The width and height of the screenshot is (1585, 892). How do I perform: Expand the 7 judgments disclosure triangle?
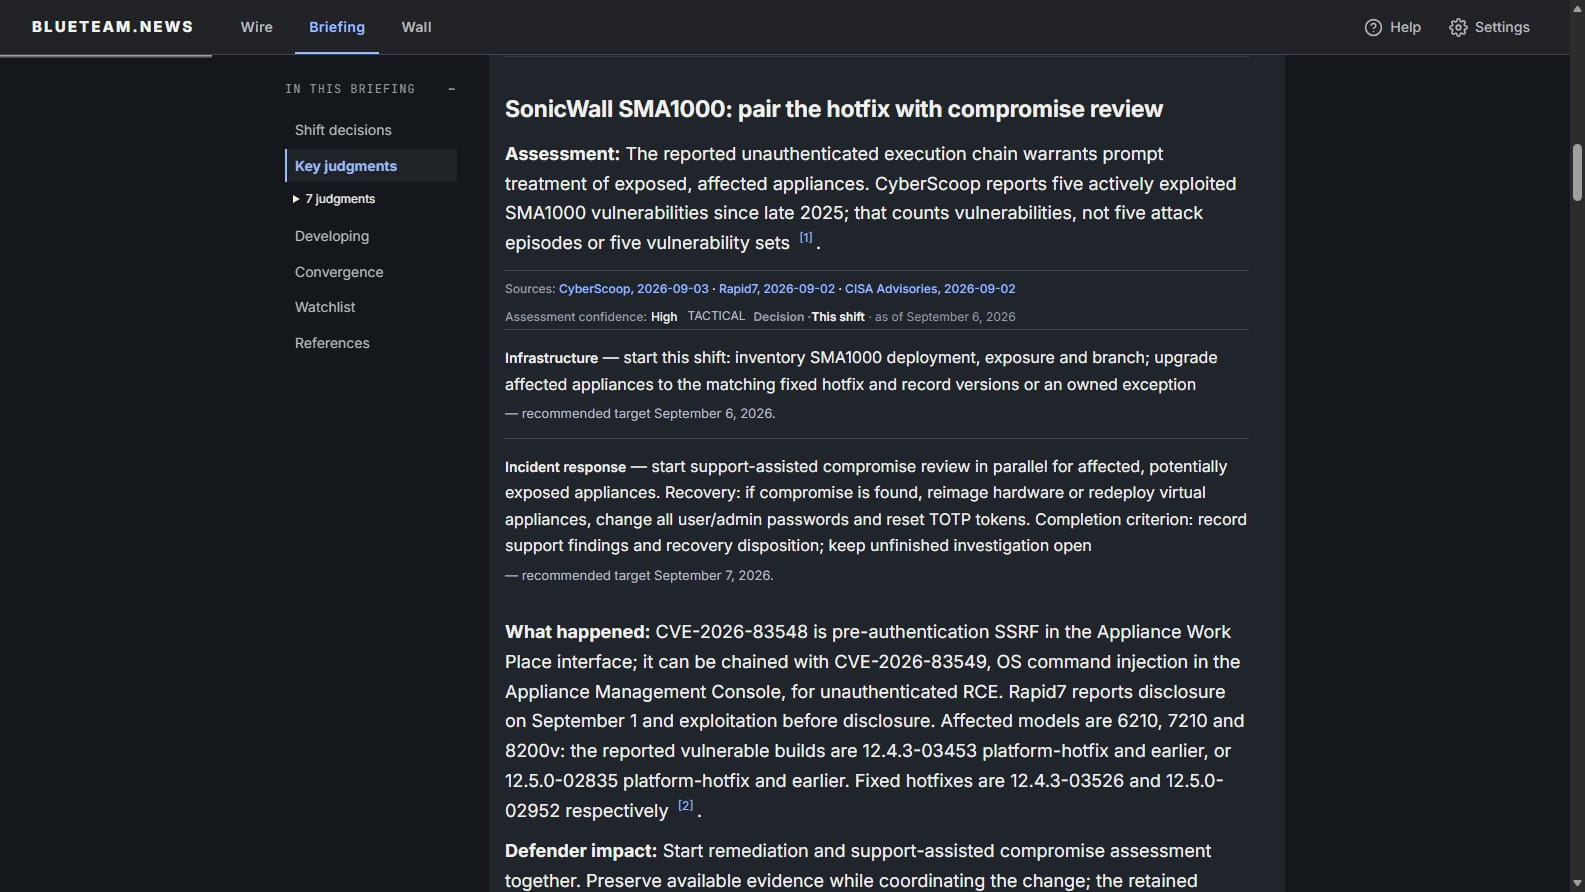tap(296, 199)
